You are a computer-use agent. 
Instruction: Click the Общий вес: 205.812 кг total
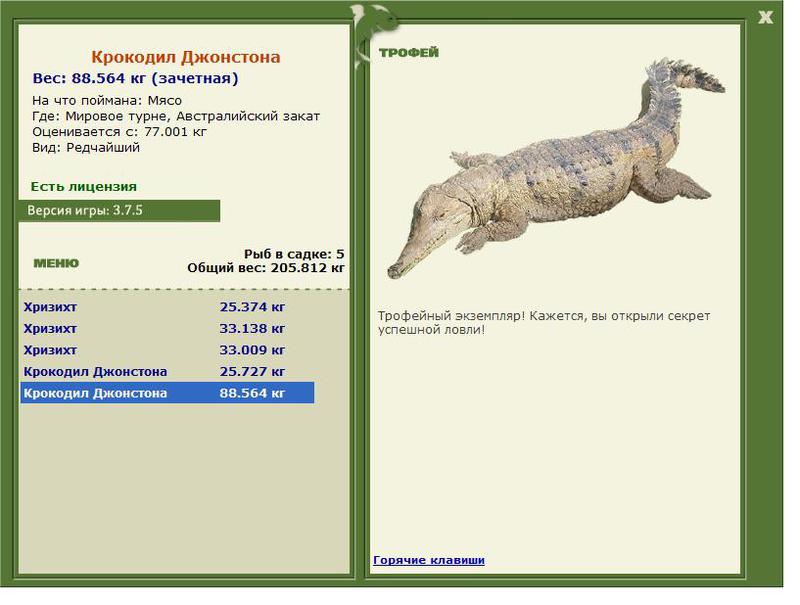(266, 268)
